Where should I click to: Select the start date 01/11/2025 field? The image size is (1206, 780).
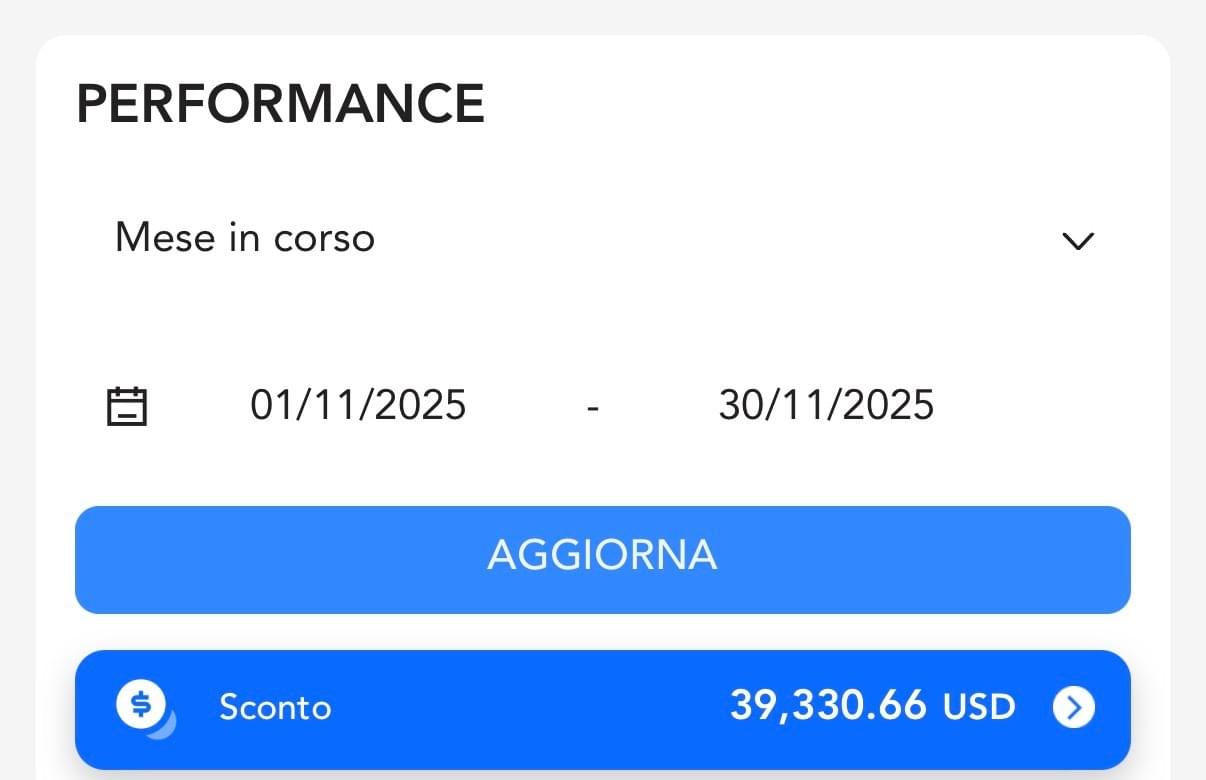click(x=358, y=405)
